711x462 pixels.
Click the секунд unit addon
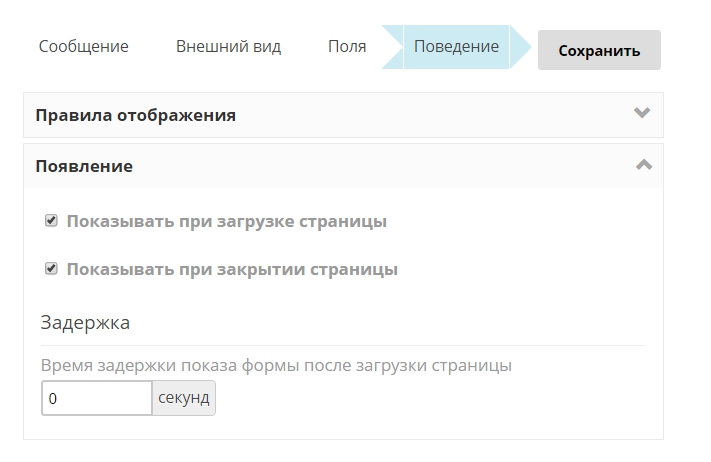(x=183, y=398)
